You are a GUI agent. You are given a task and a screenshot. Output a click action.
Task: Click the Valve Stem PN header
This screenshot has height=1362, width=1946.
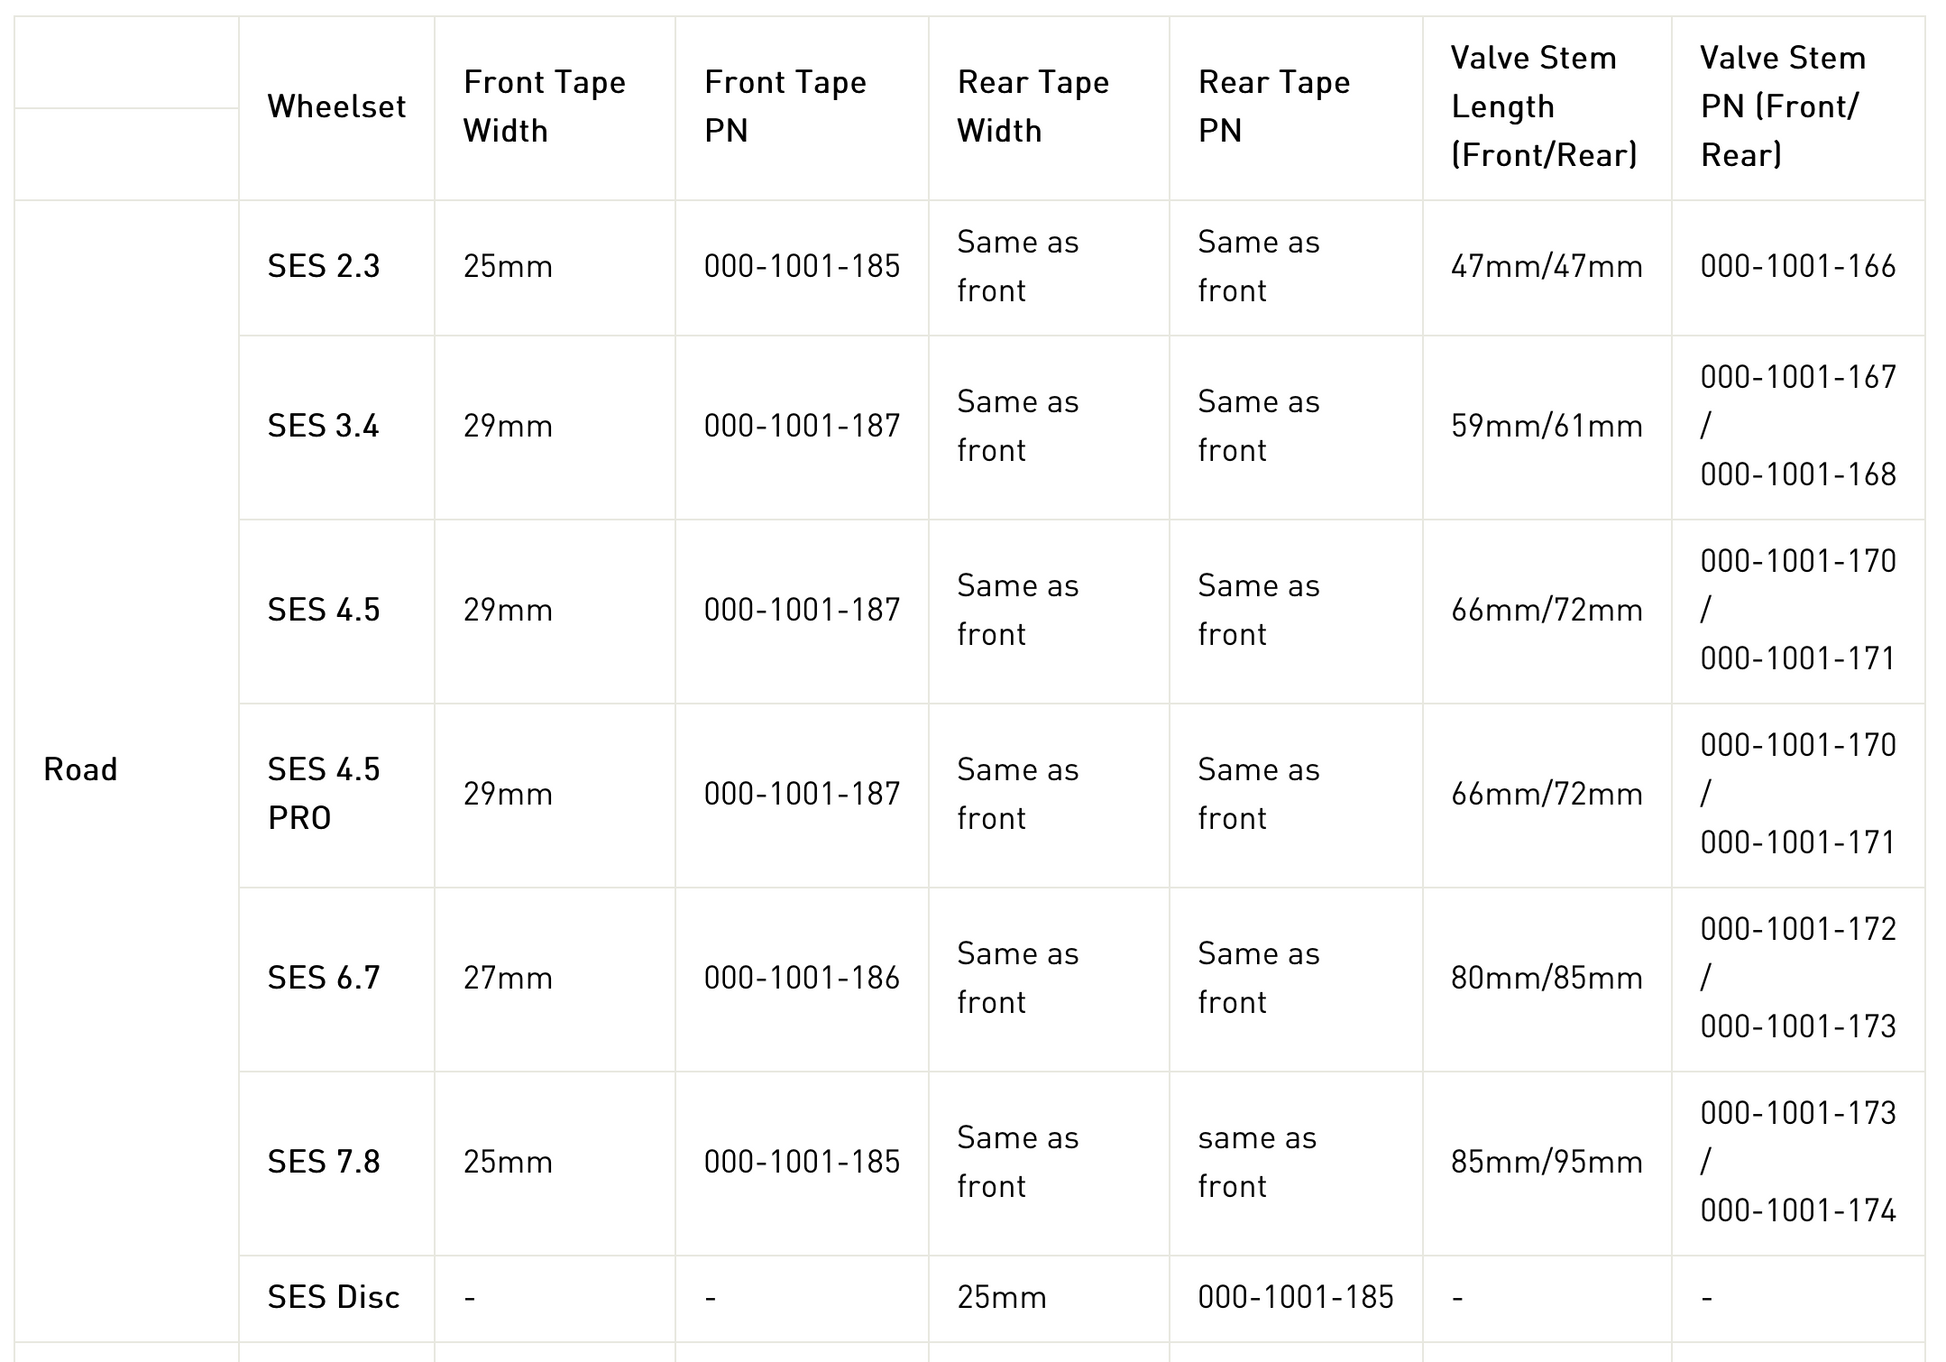(x=1782, y=106)
